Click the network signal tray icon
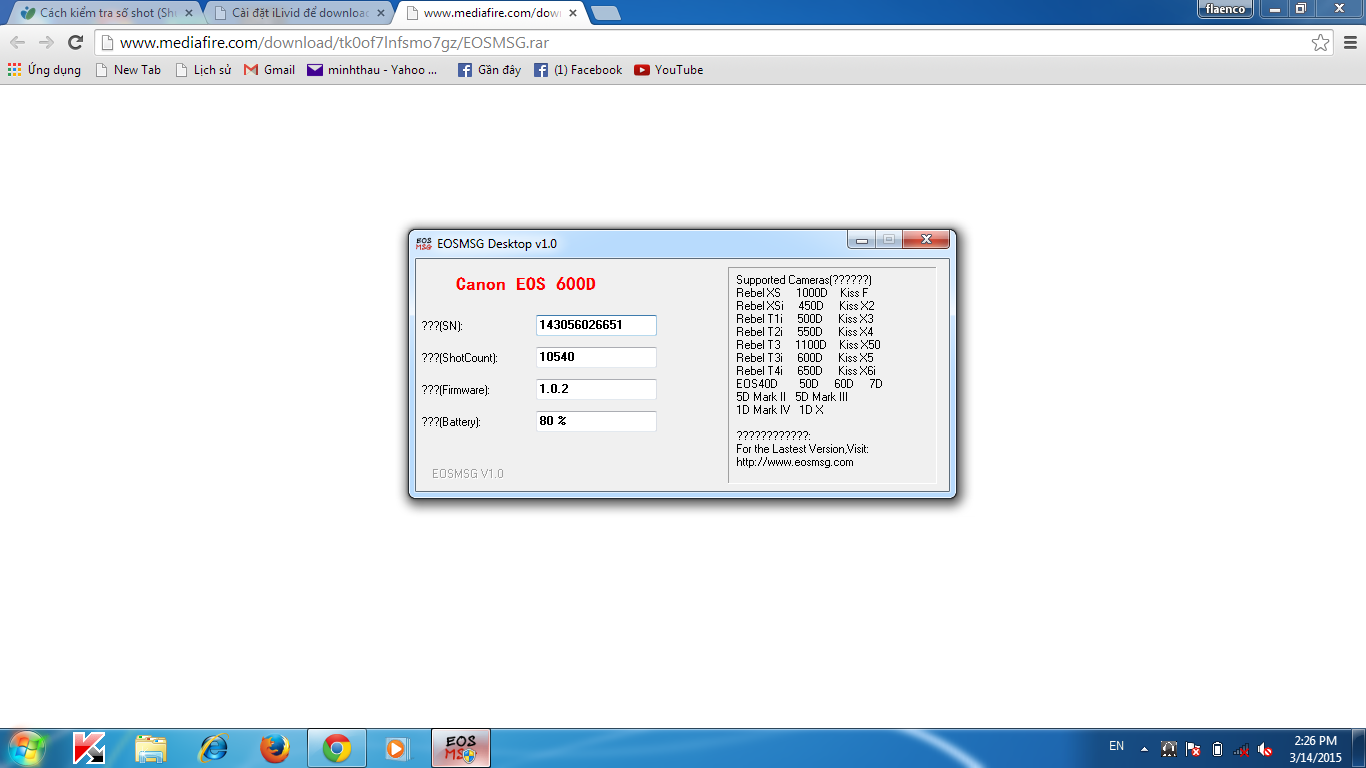The height and width of the screenshot is (768, 1366). [x=1241, y=748]
